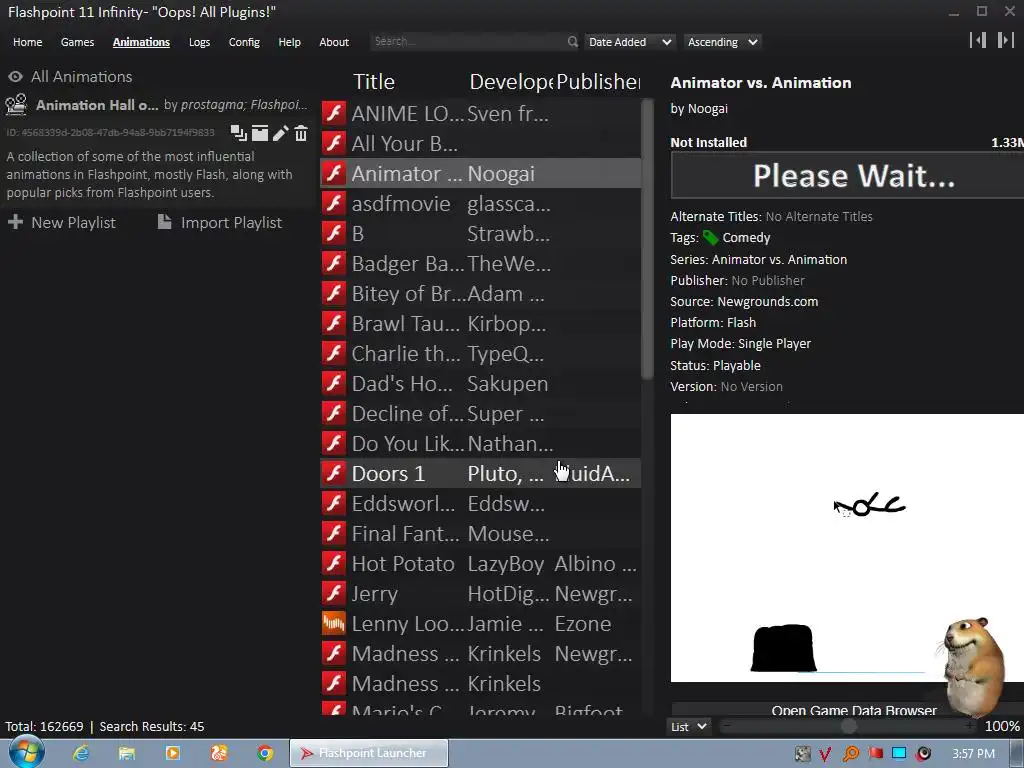This screenshot has width=1024, height=768.
Task: Click the New Playlist label
Action: pyautogui.click(x=73, y=222)
